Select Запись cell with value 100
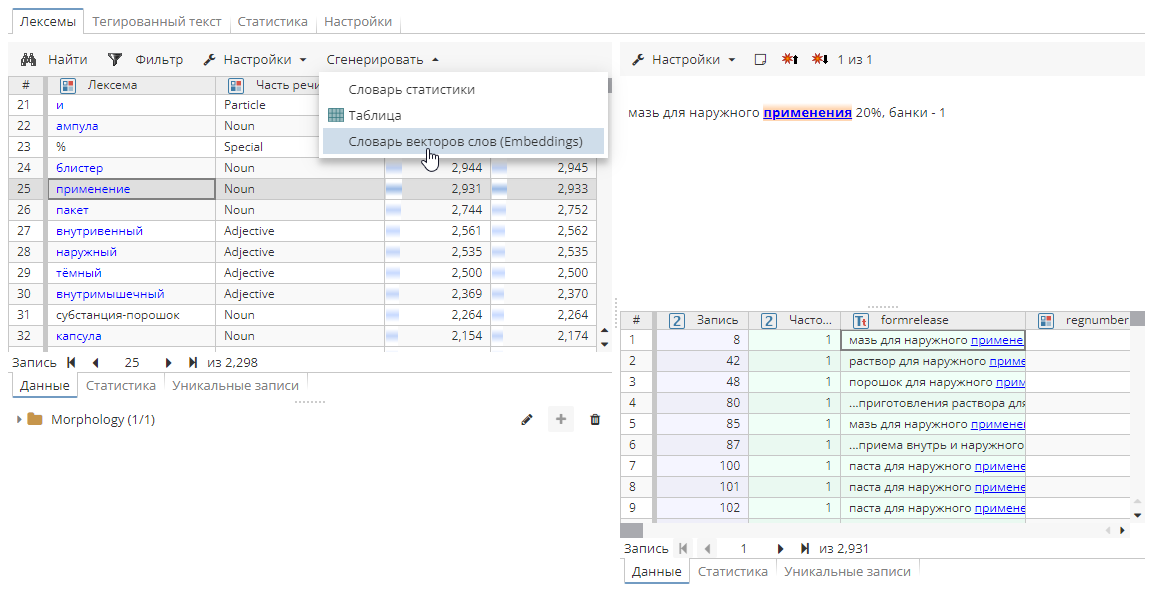 pos(702,466)
